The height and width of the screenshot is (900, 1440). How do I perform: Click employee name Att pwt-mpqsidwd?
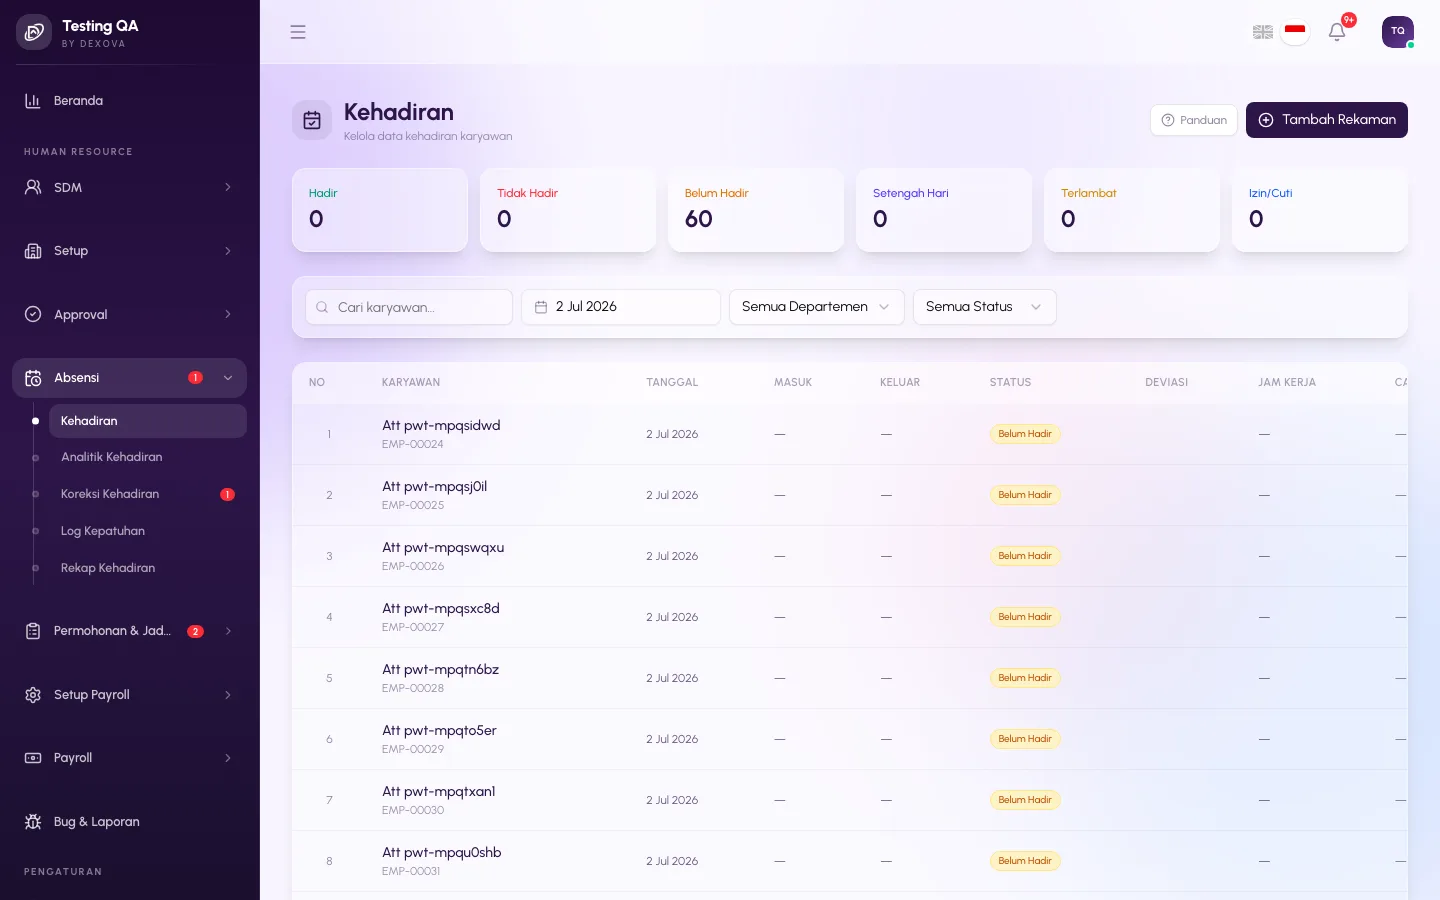tap(441, 426)
